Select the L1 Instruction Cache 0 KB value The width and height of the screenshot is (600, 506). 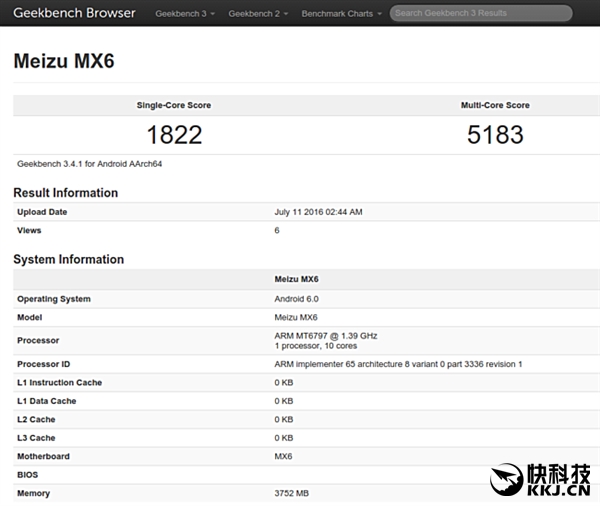(x=284, y=382)
